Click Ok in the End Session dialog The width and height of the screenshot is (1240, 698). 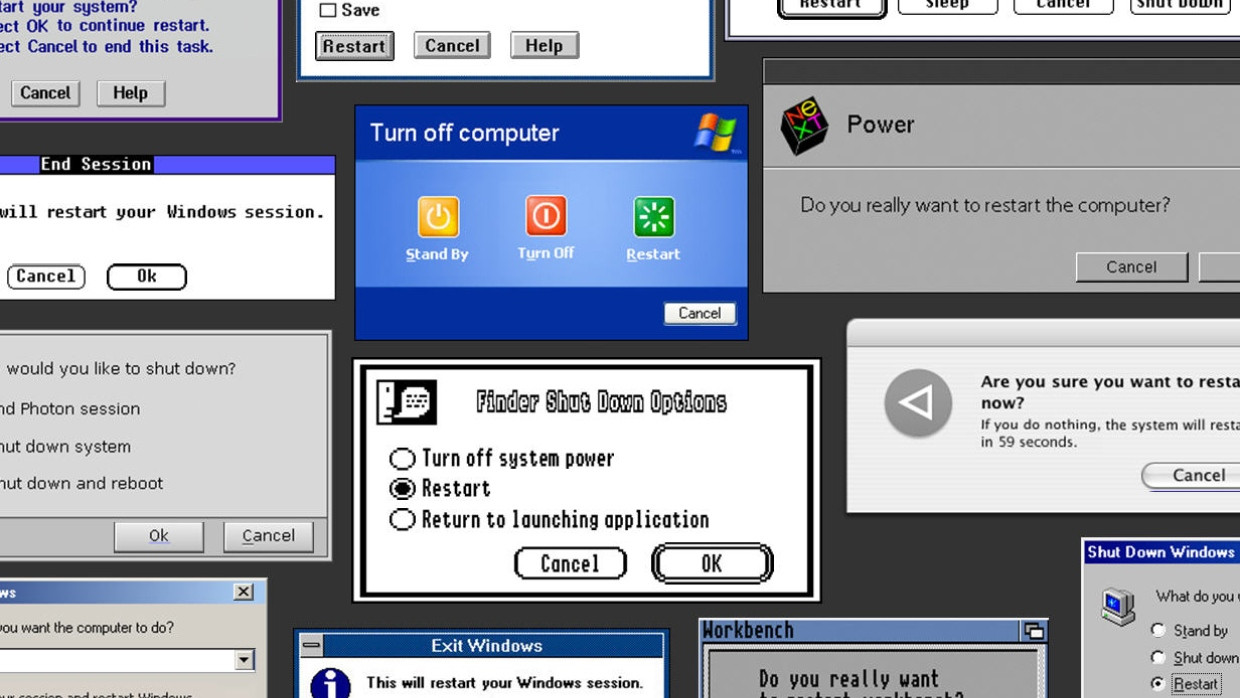(x=146, y=277)
